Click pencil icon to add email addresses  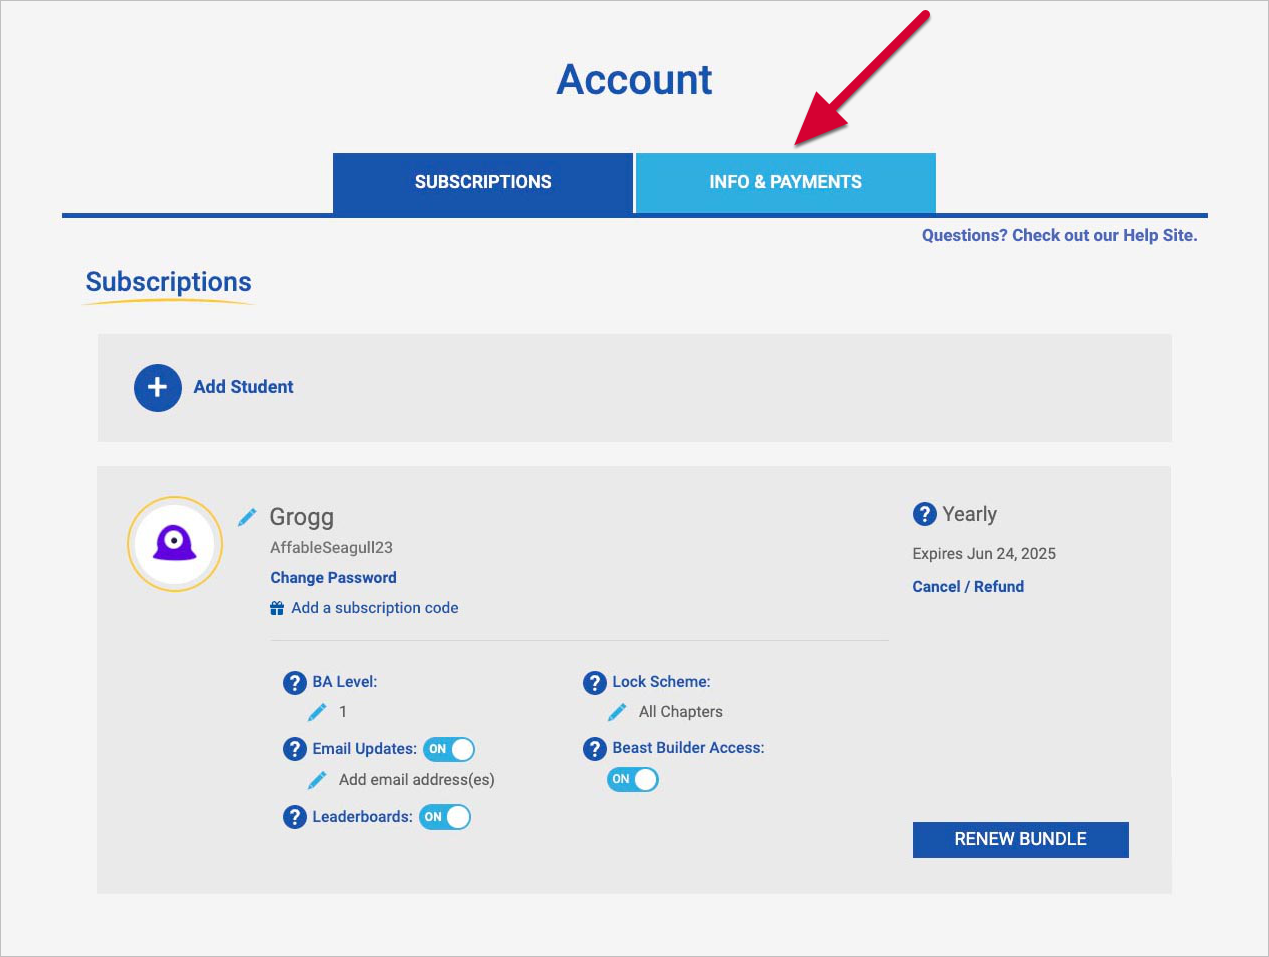(317, 780)
